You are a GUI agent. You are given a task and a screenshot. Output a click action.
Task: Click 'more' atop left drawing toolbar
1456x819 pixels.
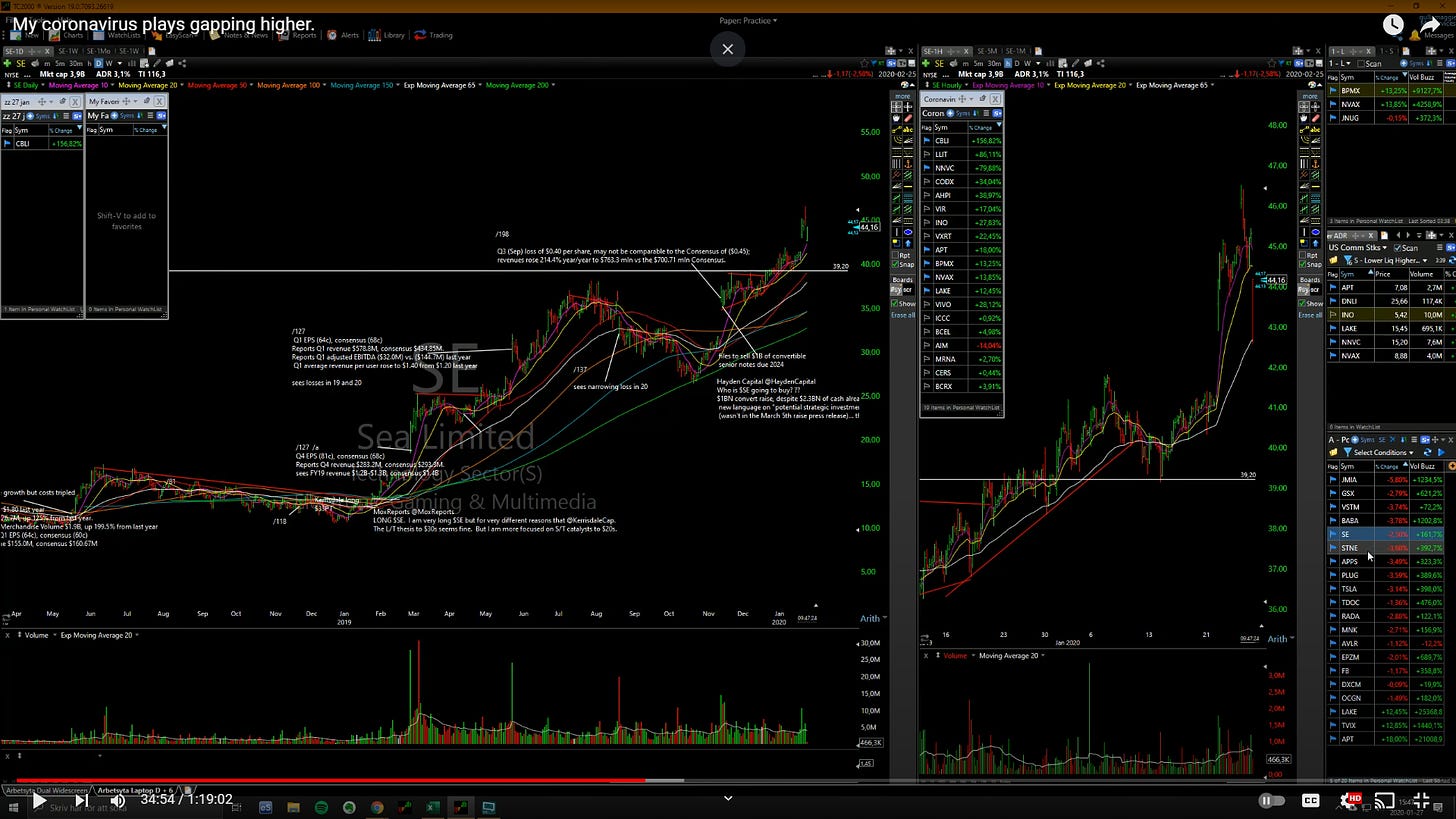point(903,96)
